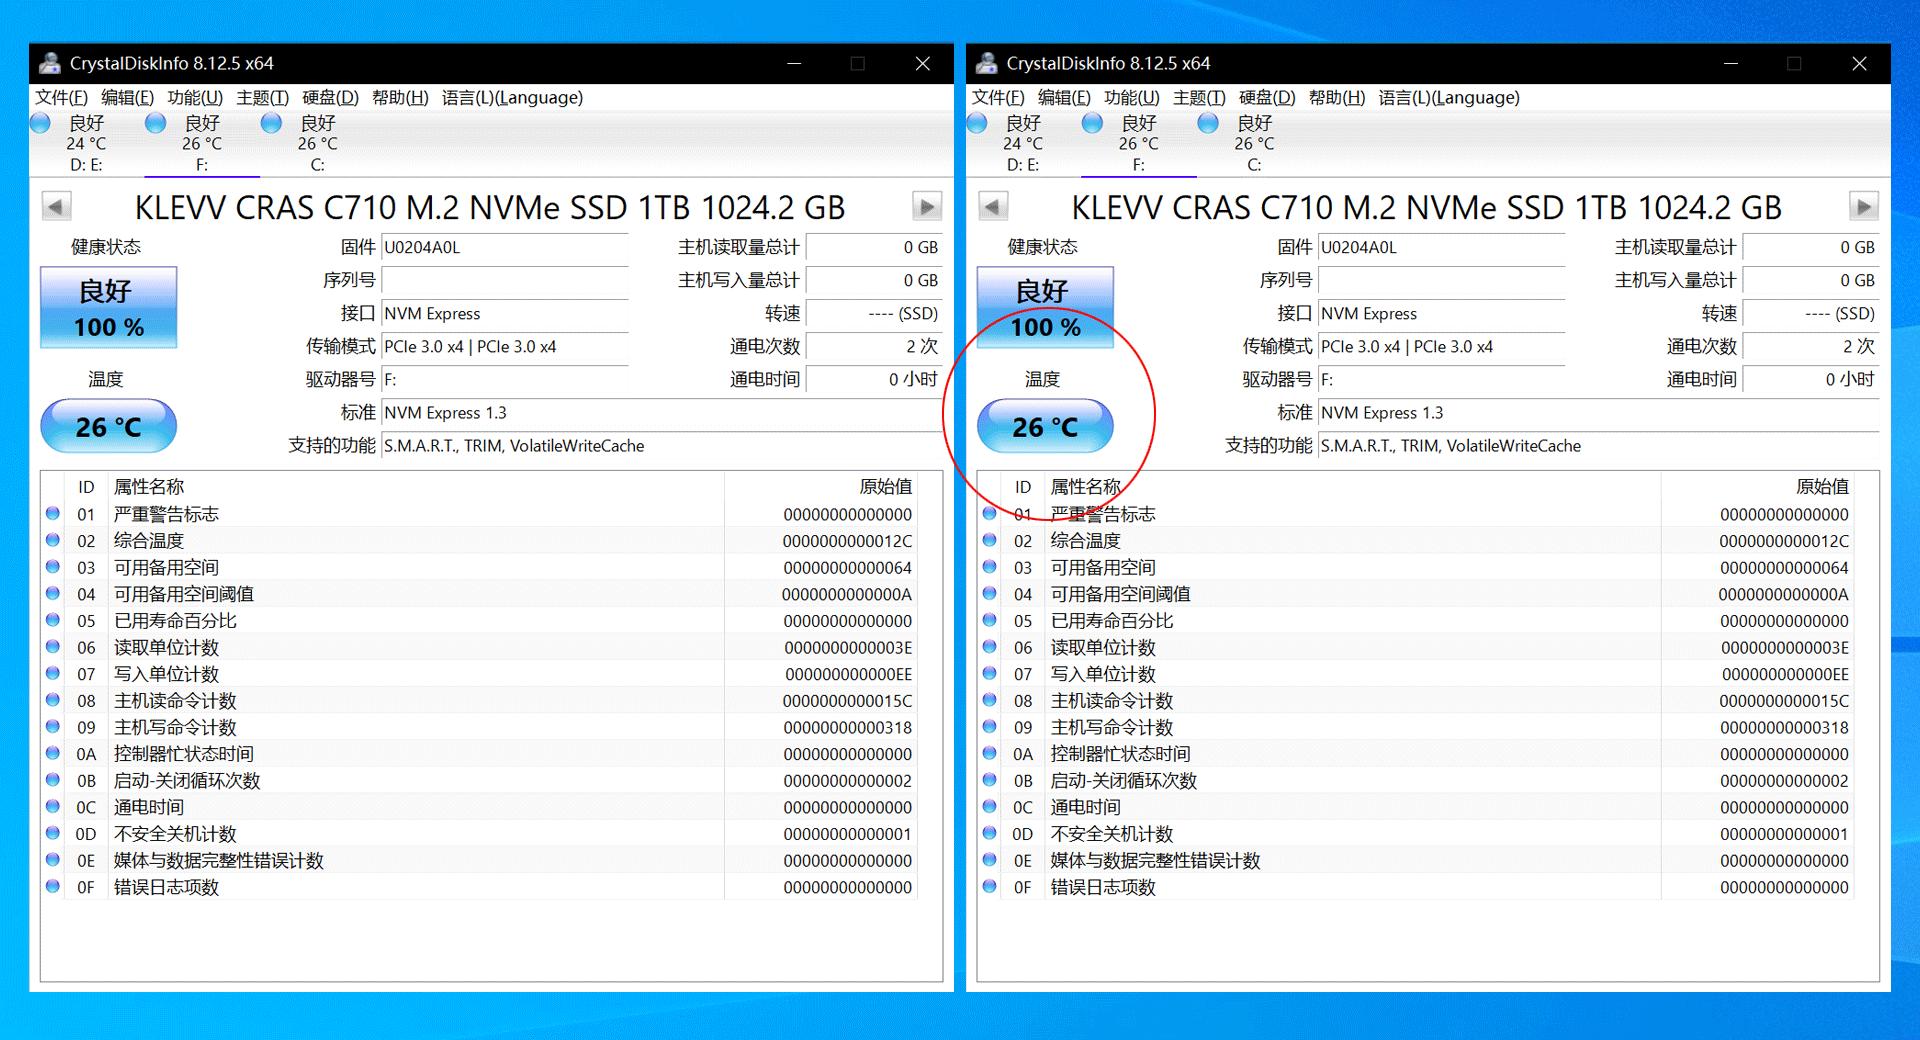Click the previous-drive arrow left of drive name
This screenshot has width=1920, height=1040.
pos(56,206)
